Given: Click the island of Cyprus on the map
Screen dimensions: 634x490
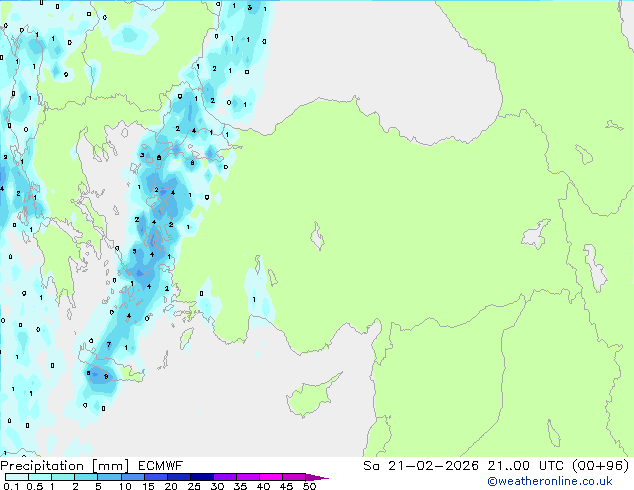Looking at the screenshot, I should (311, 397).
